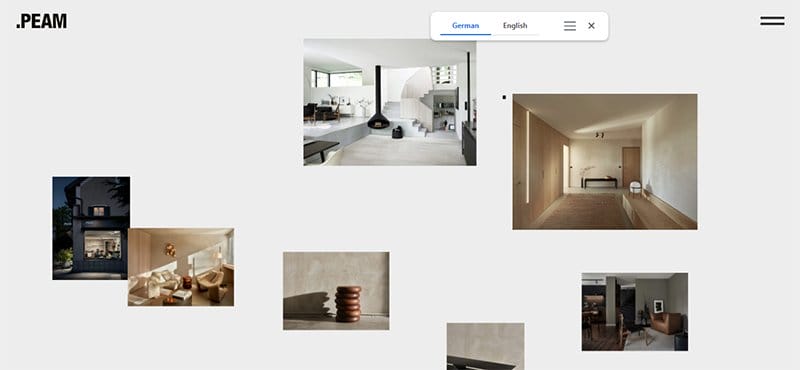Open the white staircase fireplace interior photo
This screenshot has width=800, height=370.
tap(390, 102)
